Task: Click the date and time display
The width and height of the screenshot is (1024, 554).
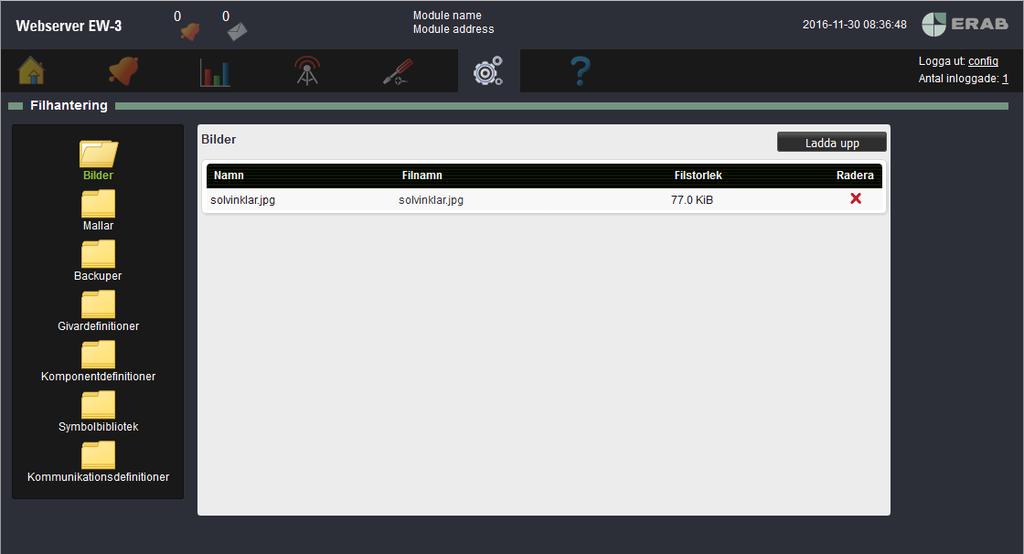Action: click(854, 25)
